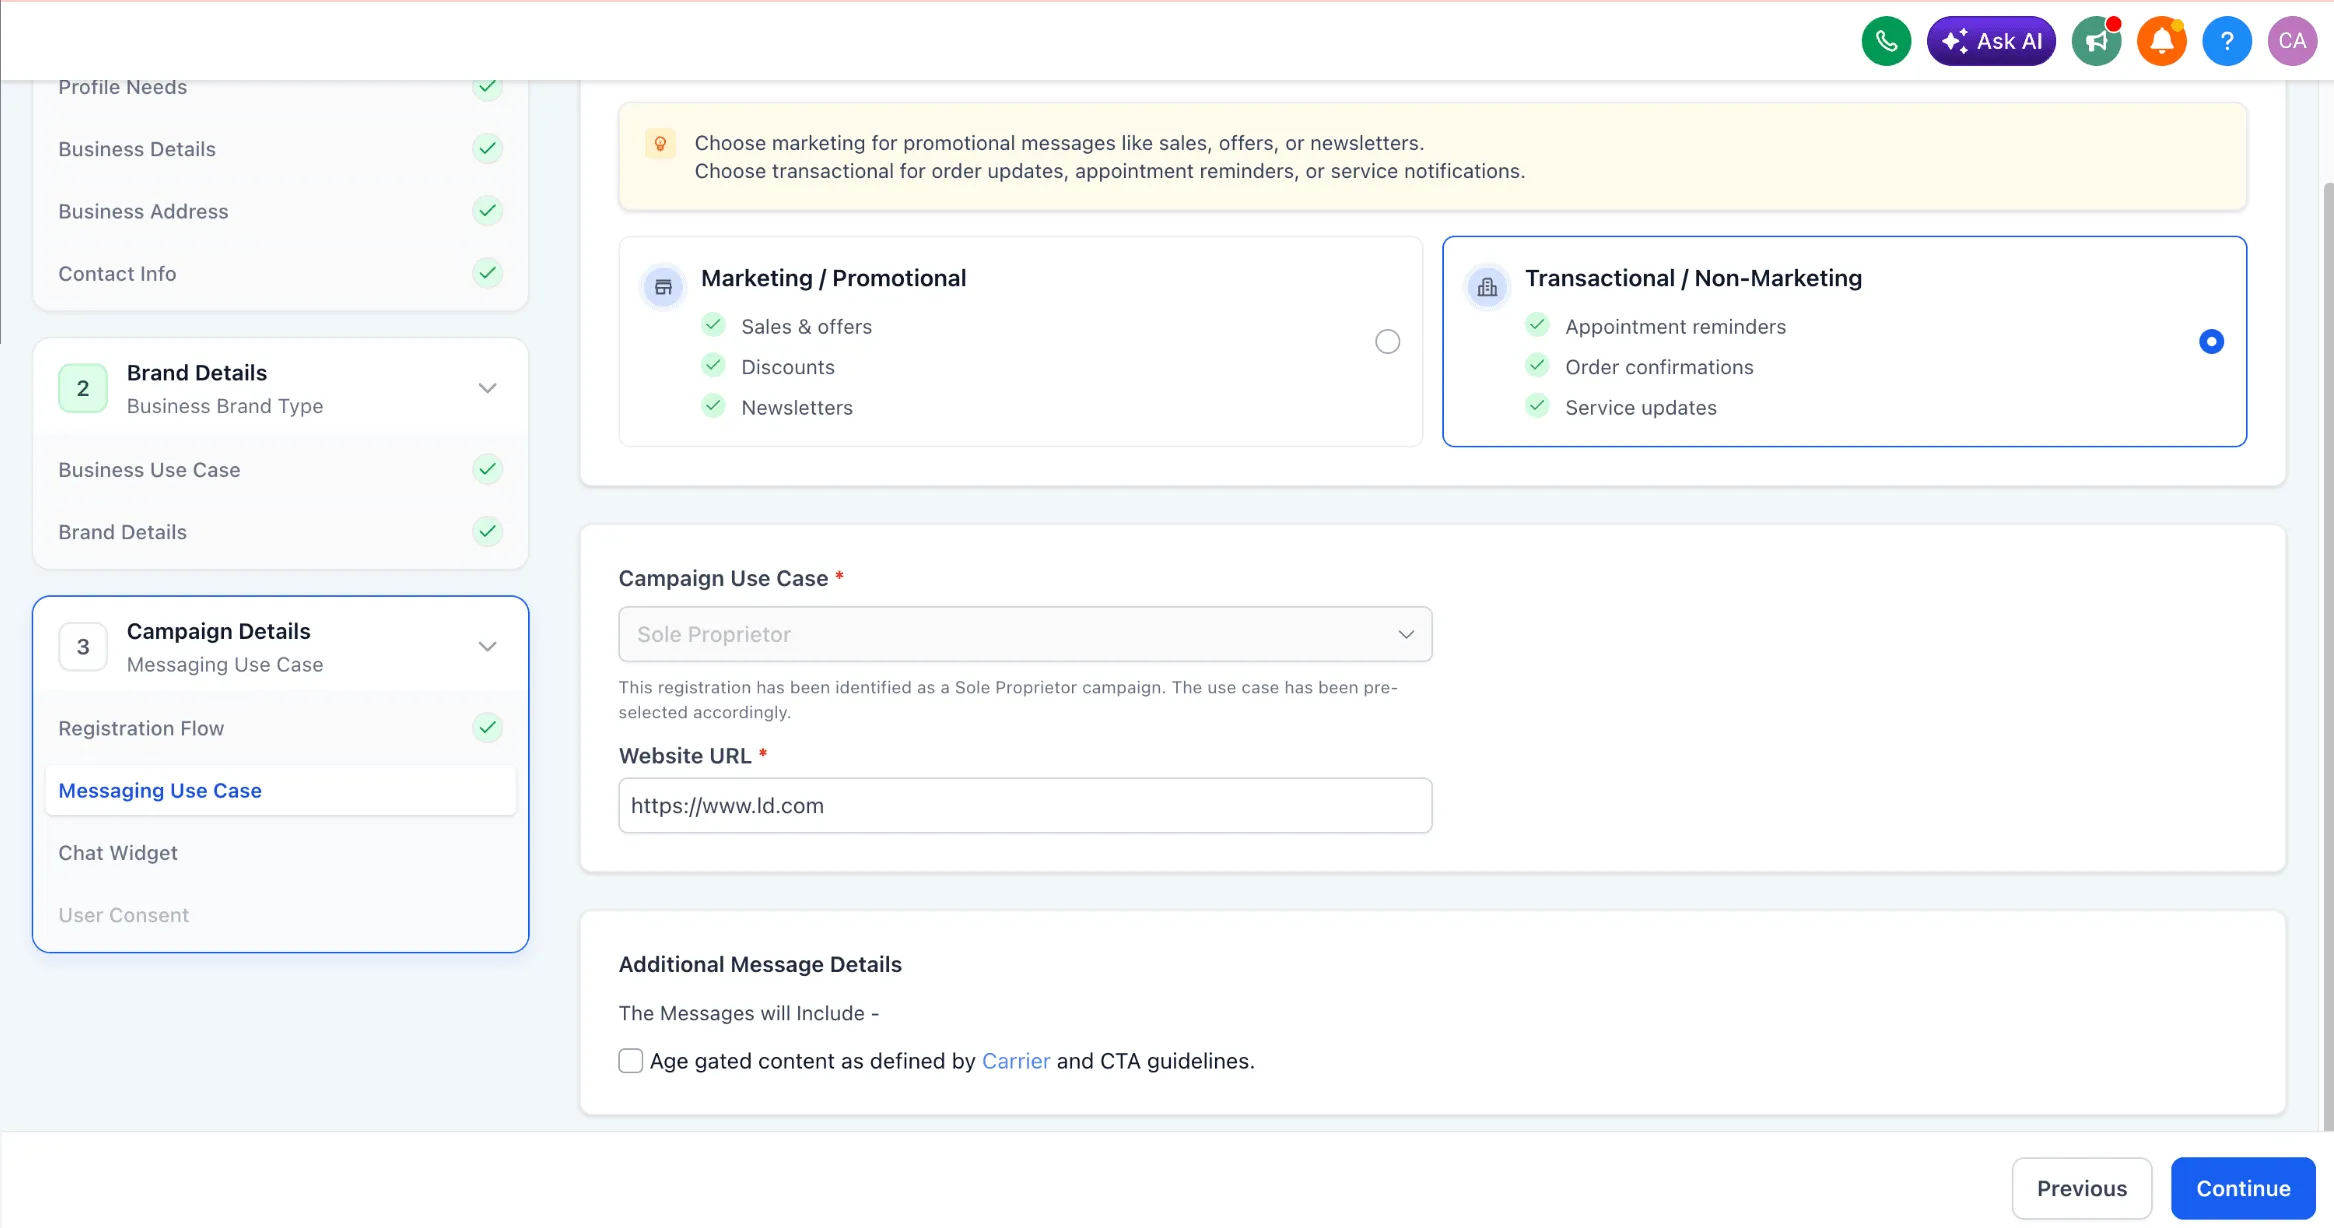
Task: Click the step 2 number badge
Action: 83,388
